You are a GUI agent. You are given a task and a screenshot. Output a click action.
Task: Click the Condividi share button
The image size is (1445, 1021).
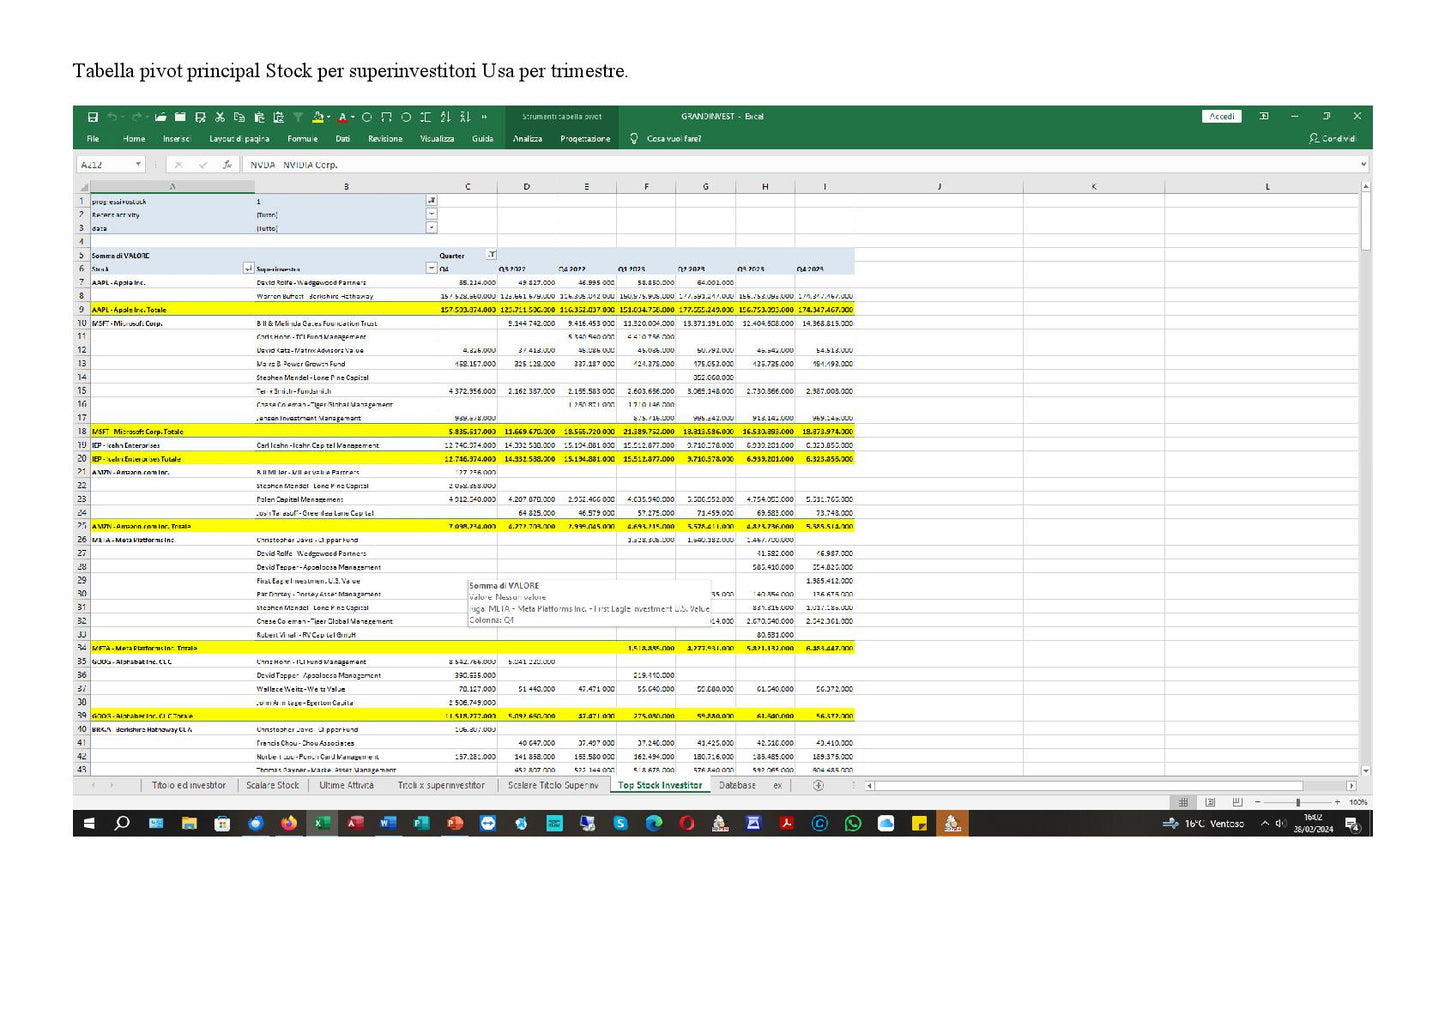1332,139
